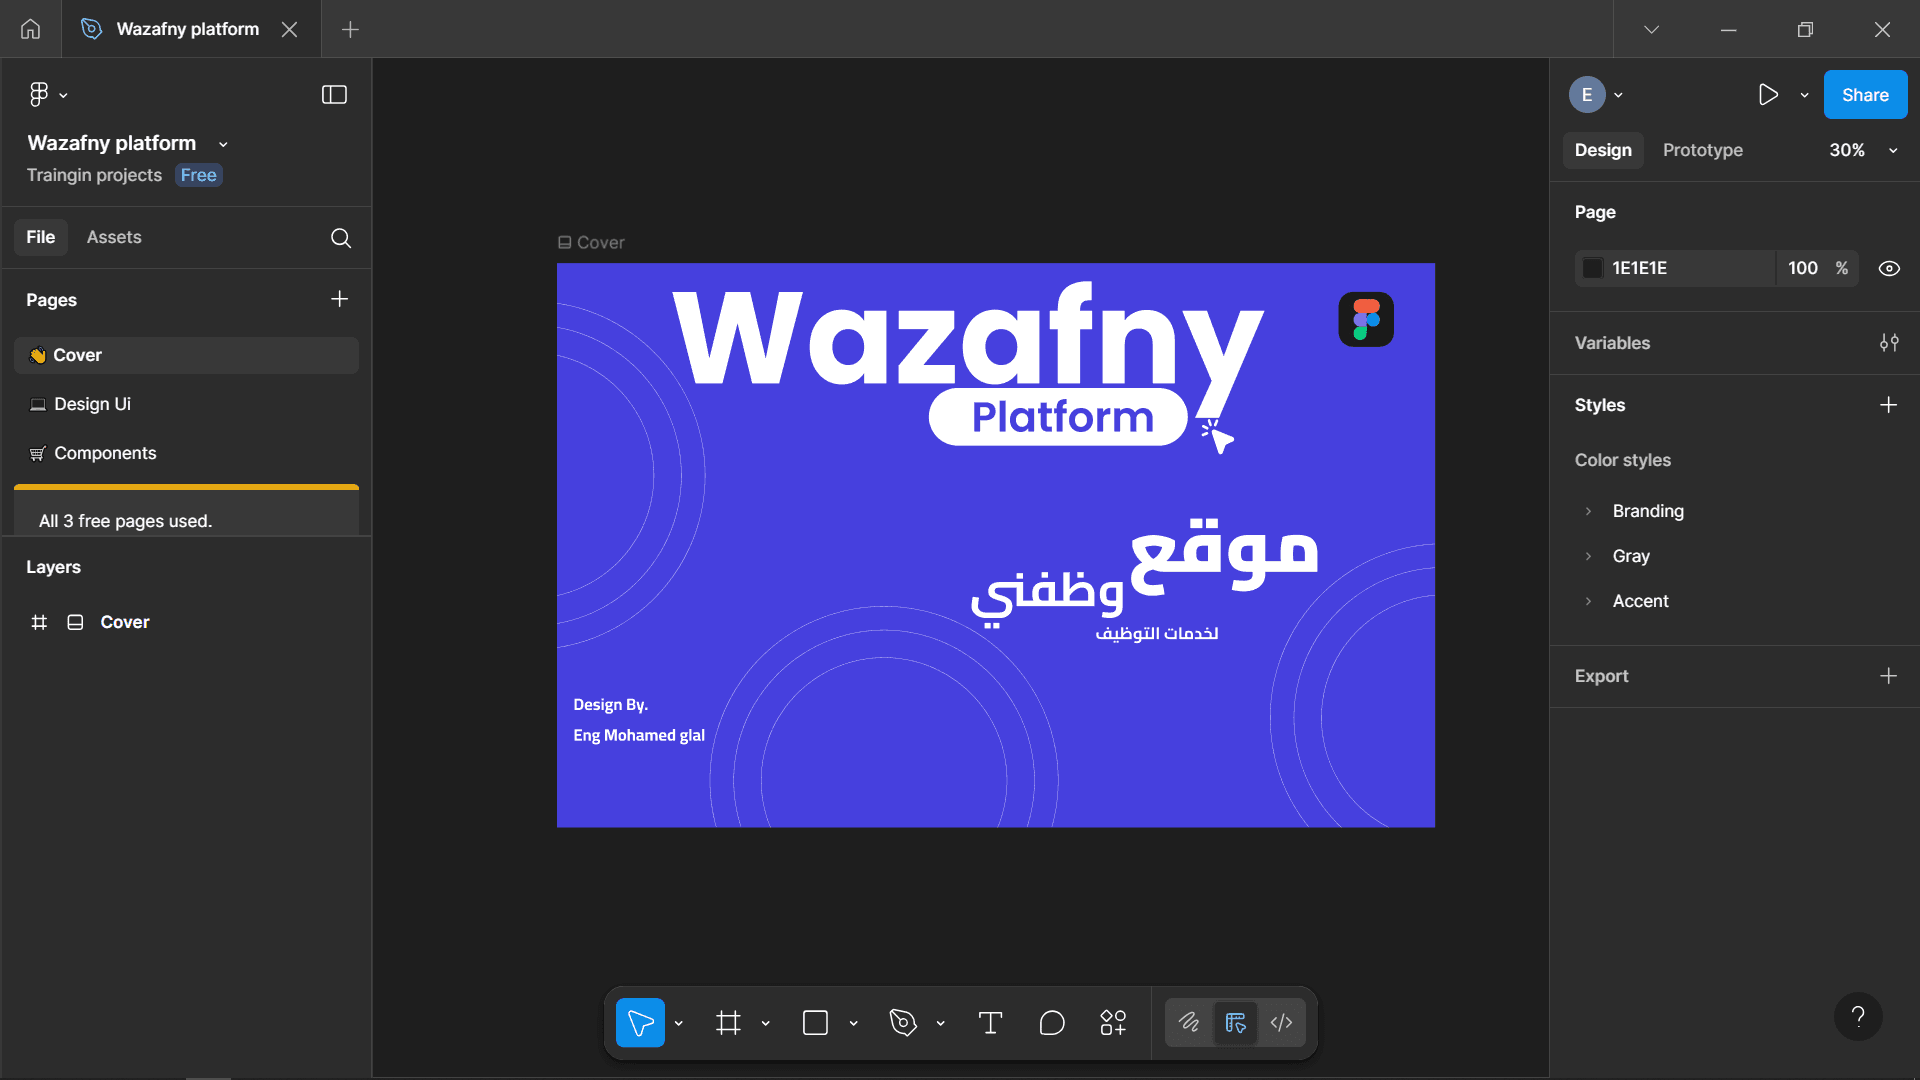The height and width of the screenshot is (1080, 1920).
Task: Select the Frame tool
Action: tap(727, 1022)
